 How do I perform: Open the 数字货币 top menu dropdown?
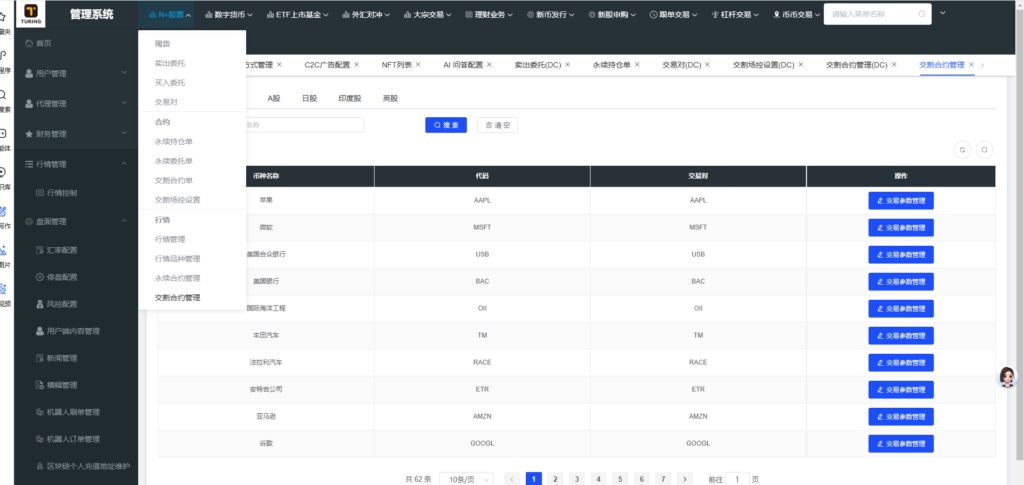click(230, 14)
